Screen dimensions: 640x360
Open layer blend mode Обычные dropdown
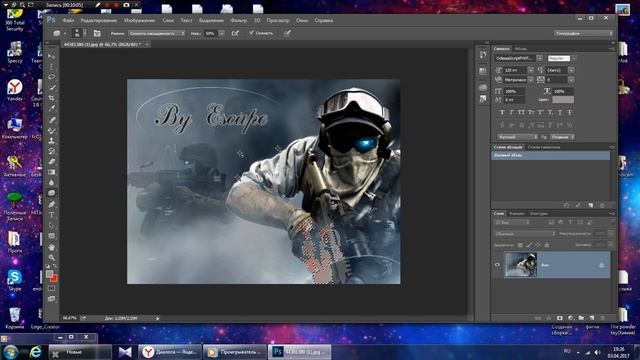[x=525, y=233]
